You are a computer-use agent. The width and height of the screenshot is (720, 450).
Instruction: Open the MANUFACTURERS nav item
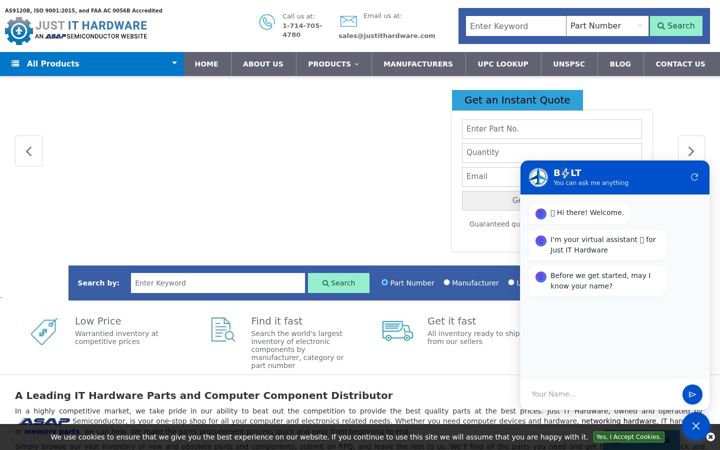(x=418, y=64)
